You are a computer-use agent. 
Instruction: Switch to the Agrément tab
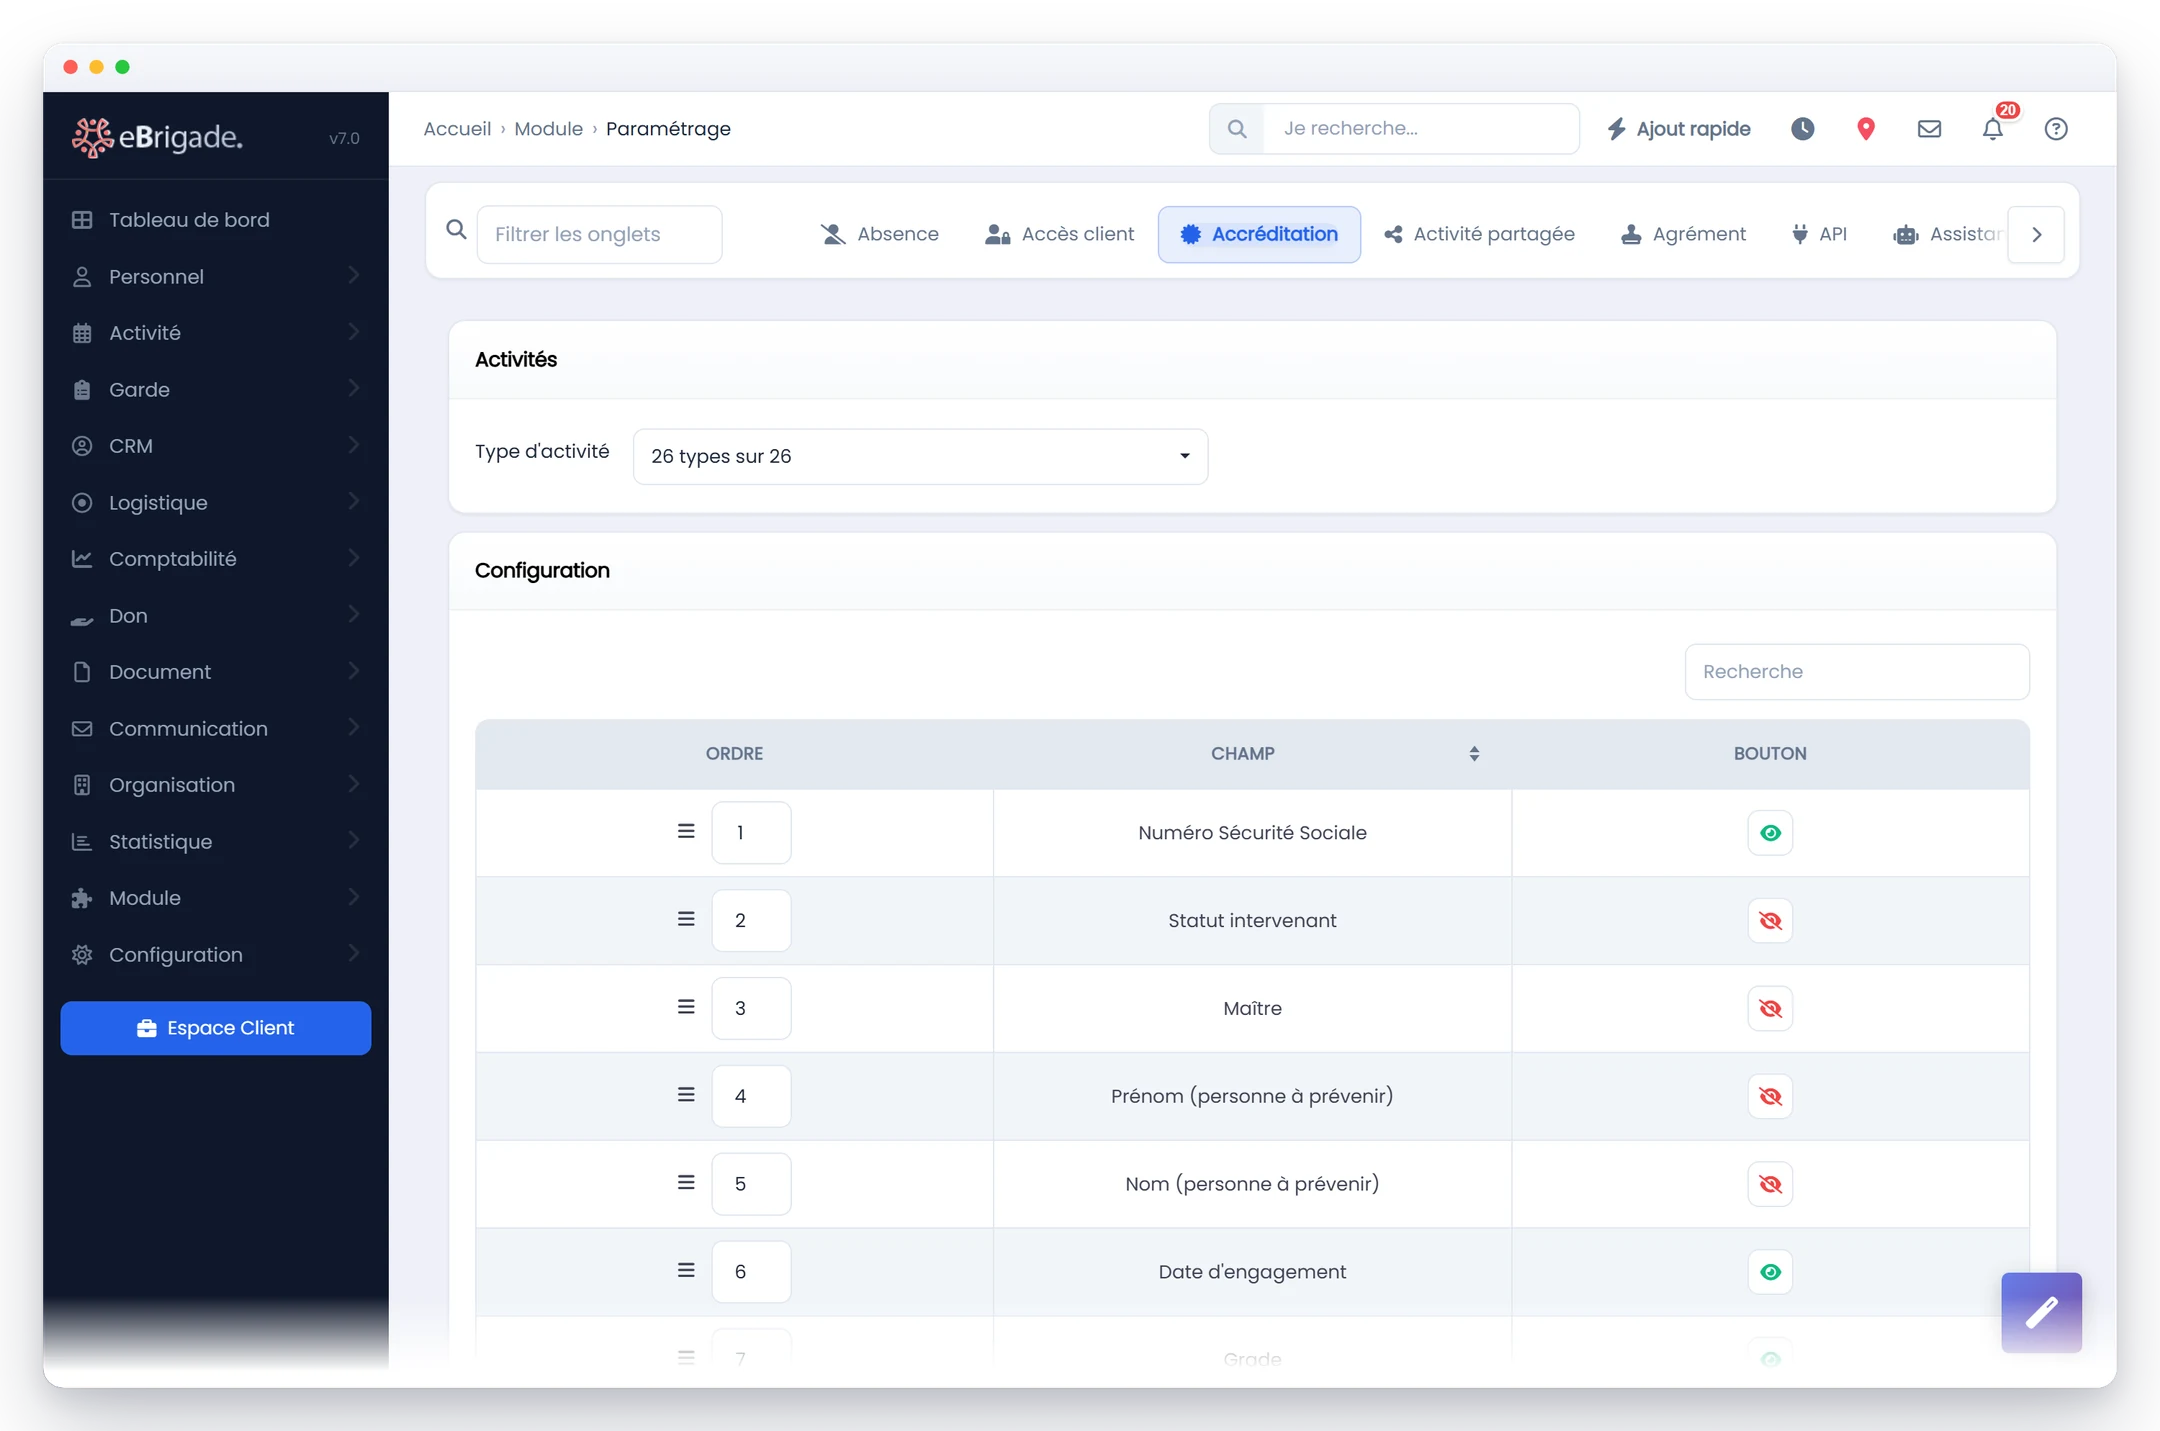point(1683,234)
